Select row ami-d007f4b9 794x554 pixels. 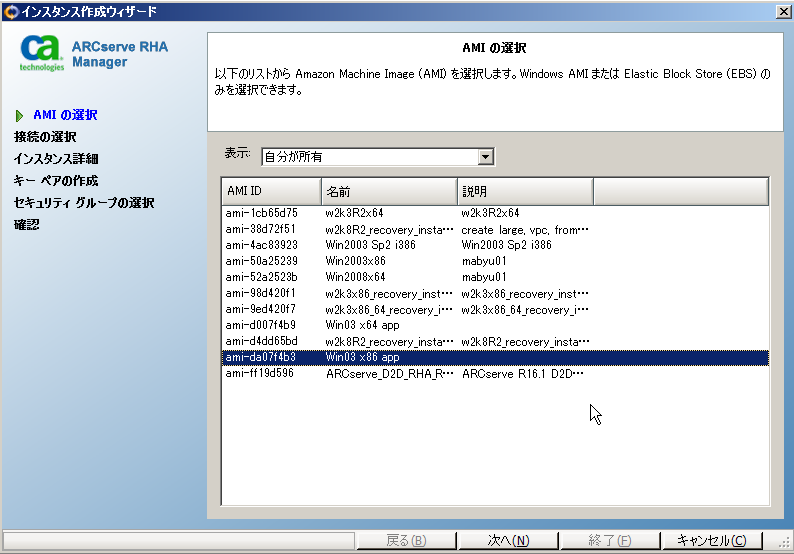(x=495, y=325)
